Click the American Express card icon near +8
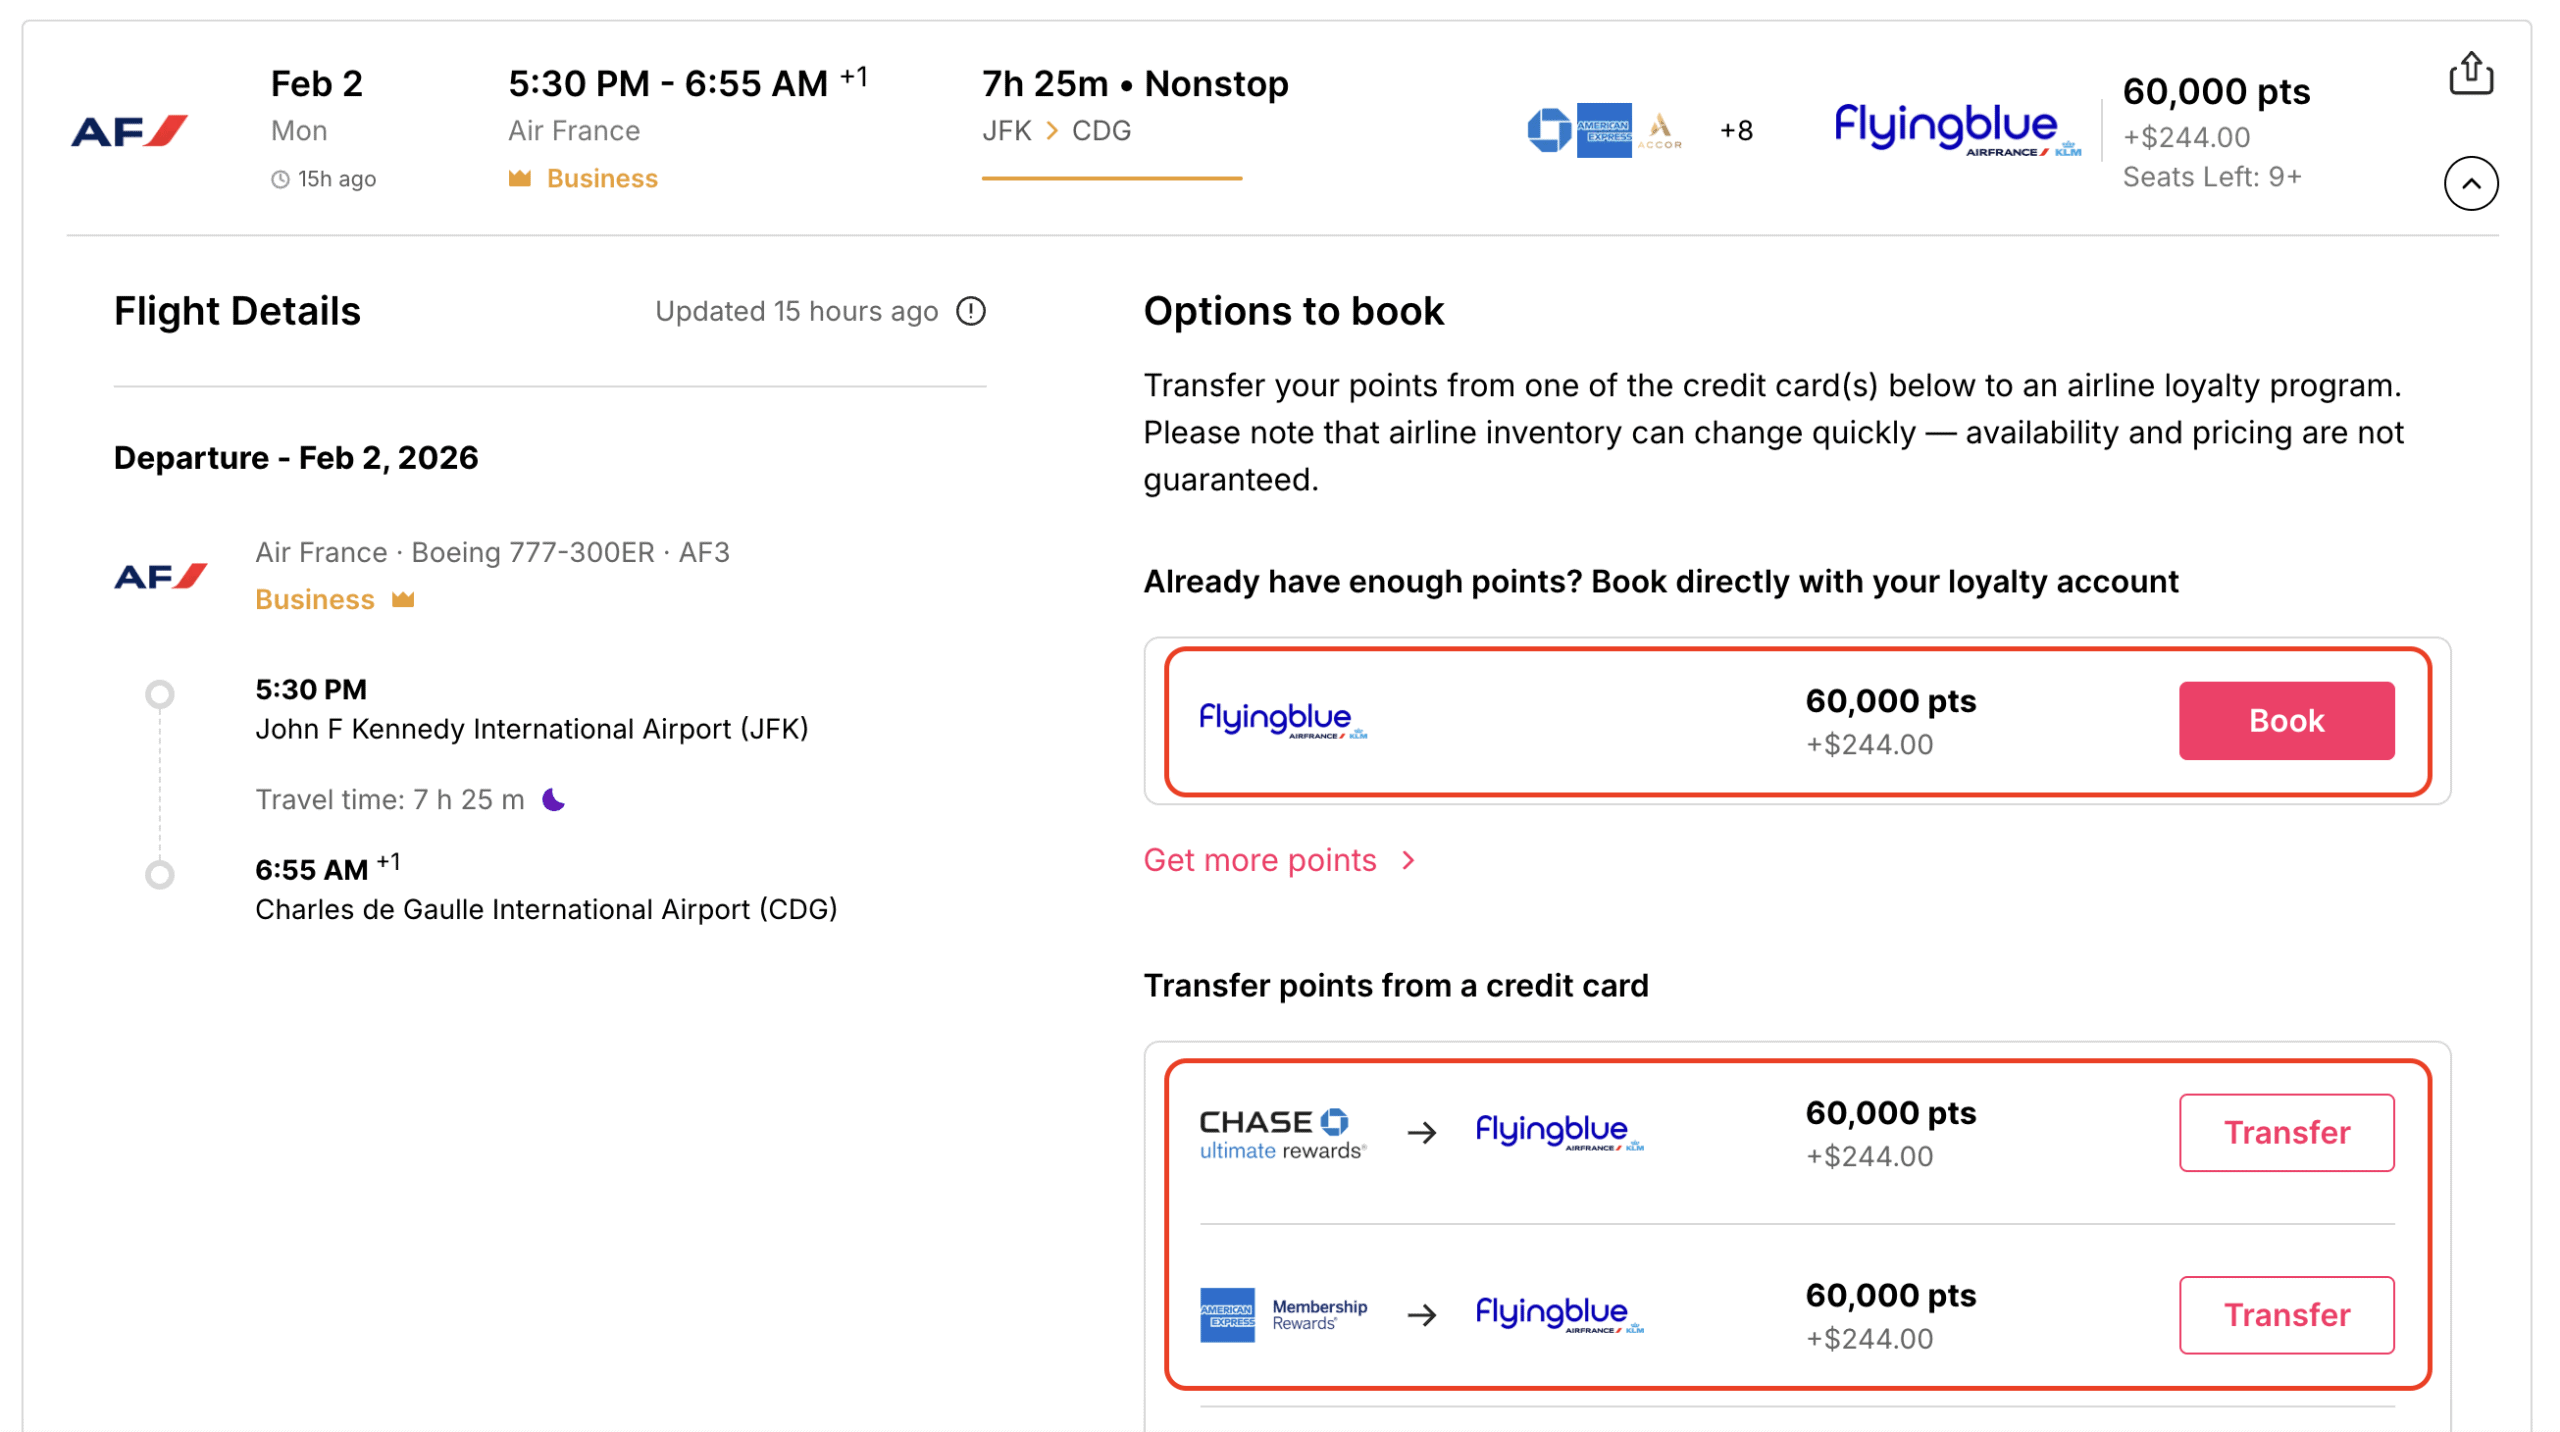Image resolution: width=2560 pixels, height=1432 pixels. pos(1604,129)
